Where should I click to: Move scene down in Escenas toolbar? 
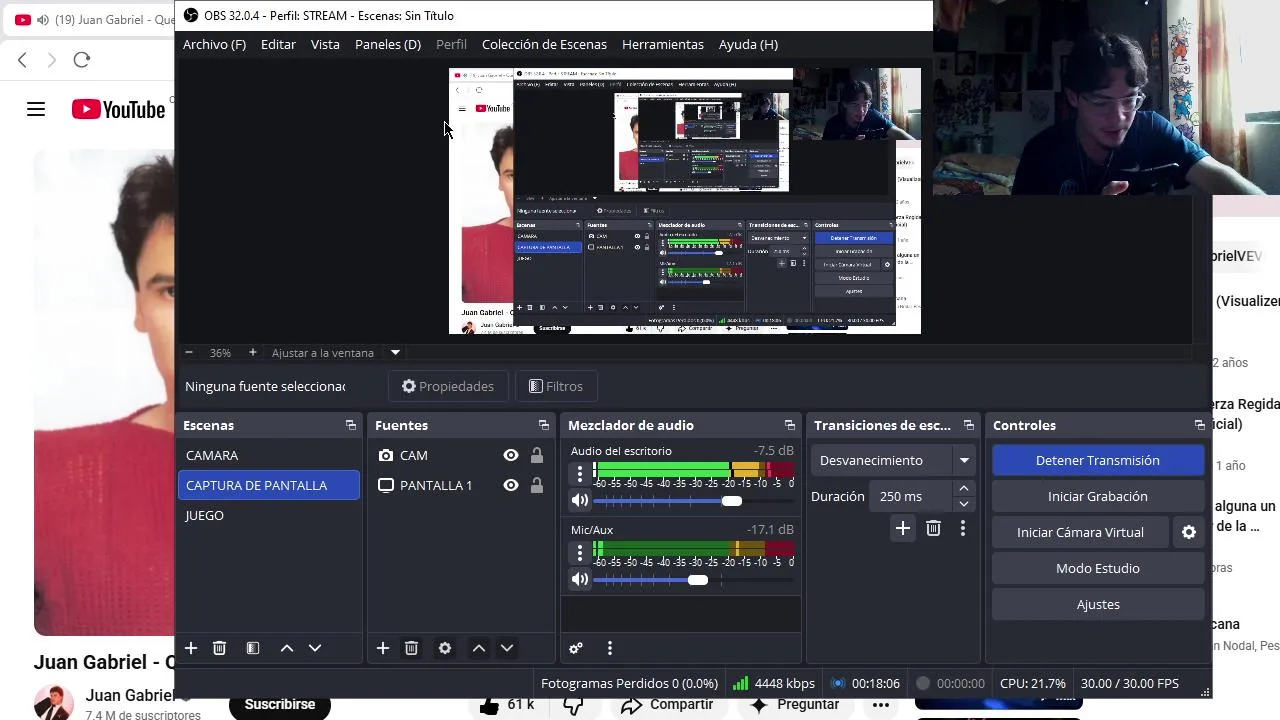pyautogui.click(x=315, y=648)
